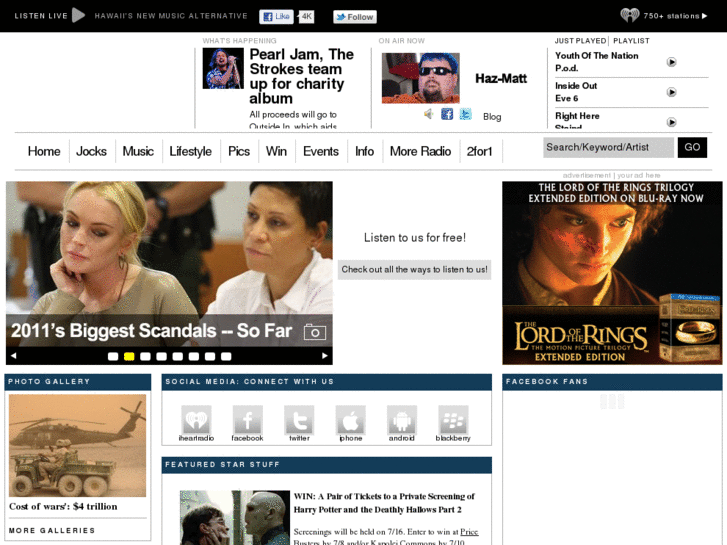727x545 pixels.
Task: Open the Playlist tab
Action: [631, 41]
